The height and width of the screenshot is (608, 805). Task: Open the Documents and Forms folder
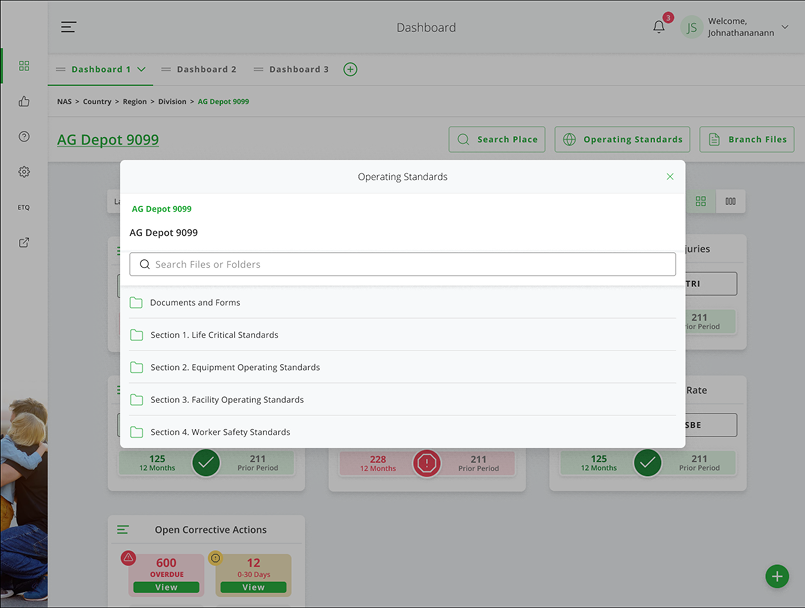tap(195, 303)
